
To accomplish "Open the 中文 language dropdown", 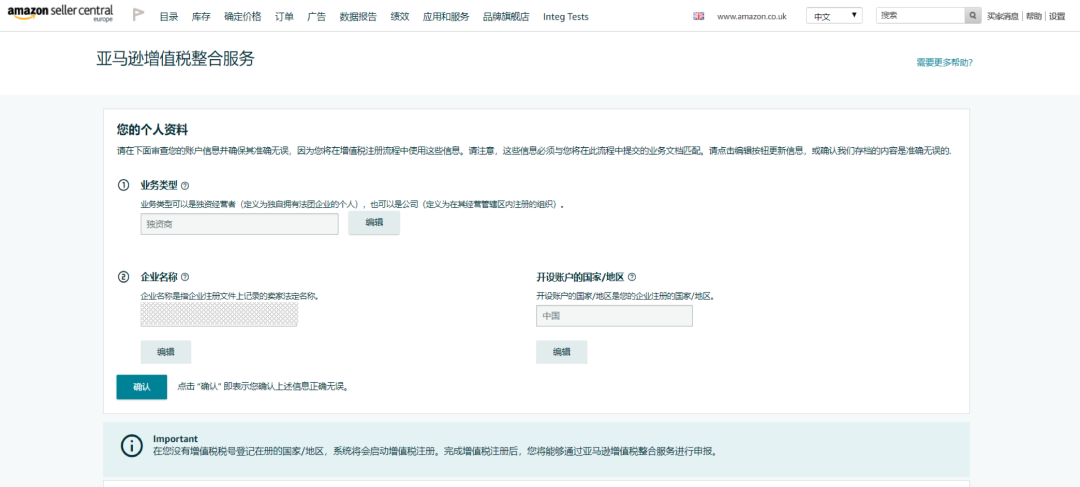I will pos(834,16).
